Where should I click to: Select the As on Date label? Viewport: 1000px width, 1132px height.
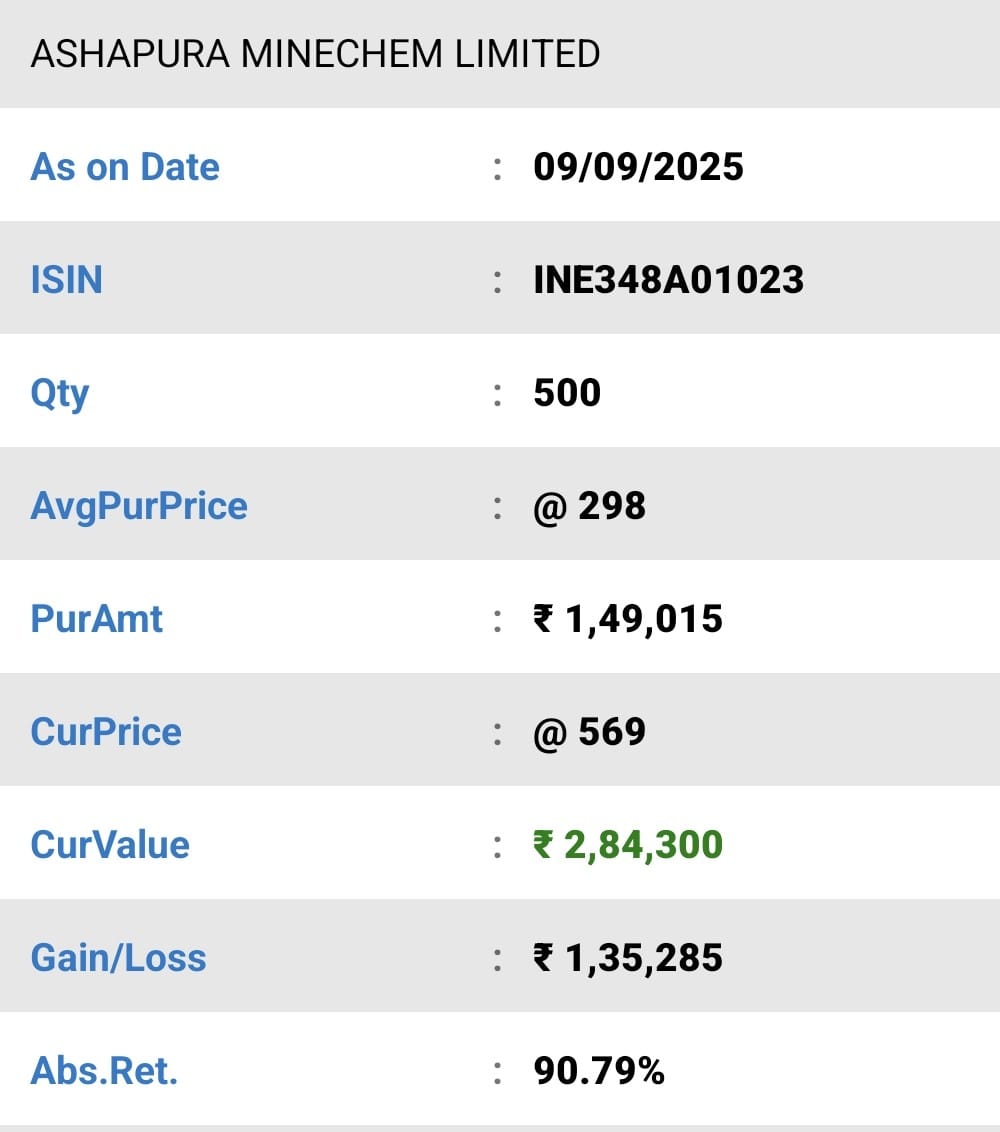tap(125, 166)
